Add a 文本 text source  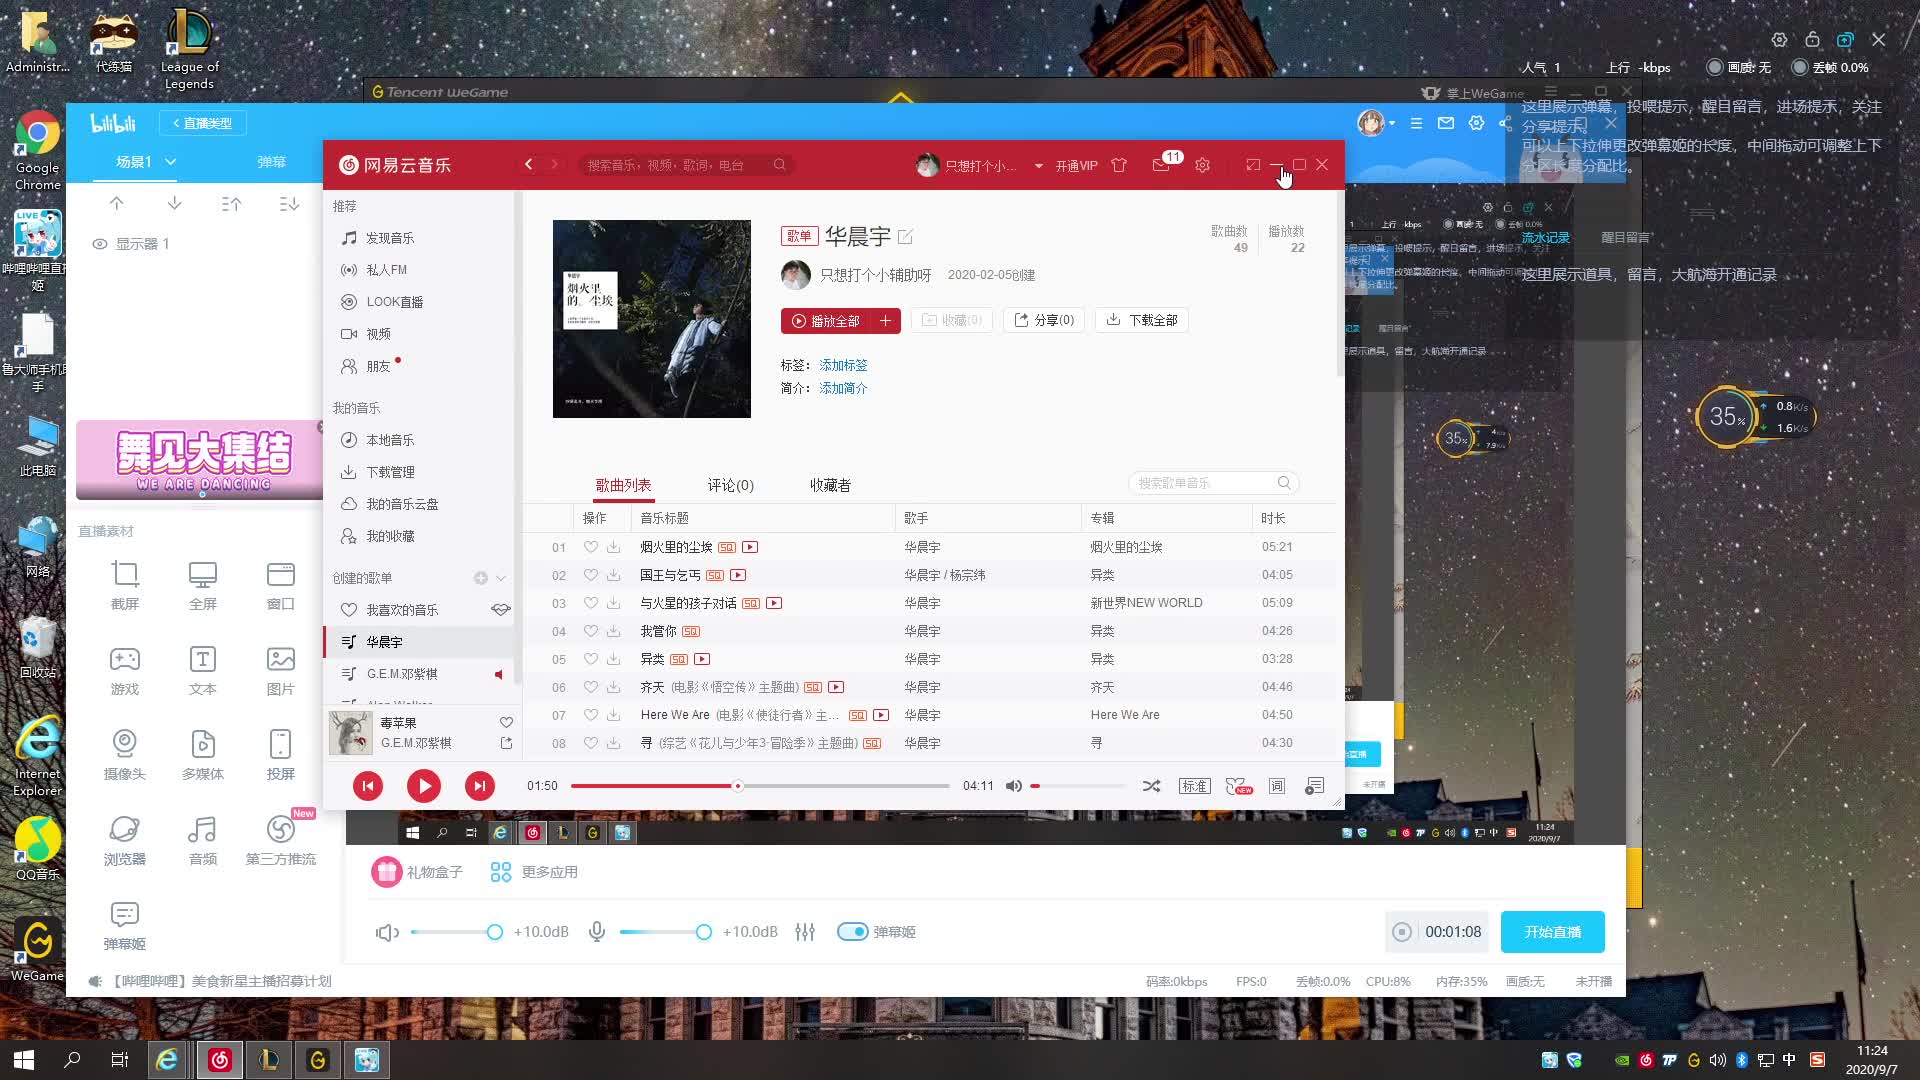(202, 660)
